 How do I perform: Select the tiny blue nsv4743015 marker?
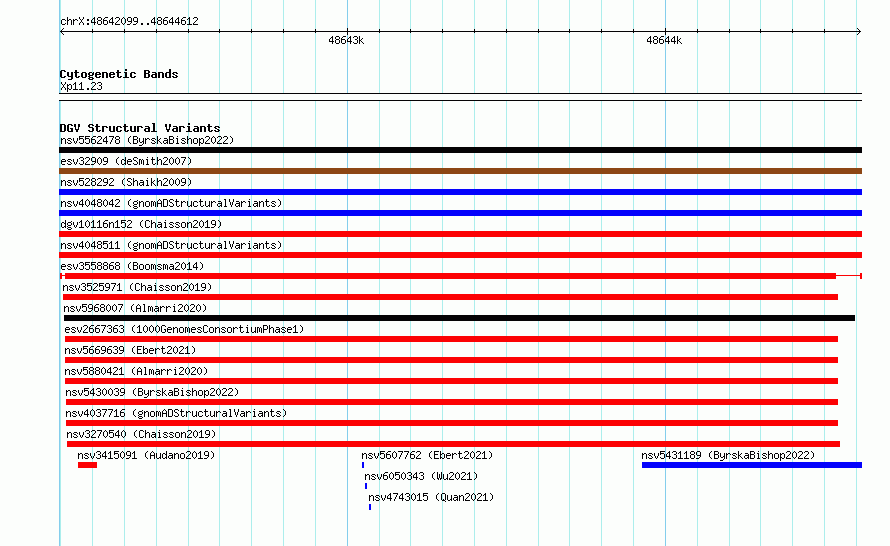(x=370, y=507)
